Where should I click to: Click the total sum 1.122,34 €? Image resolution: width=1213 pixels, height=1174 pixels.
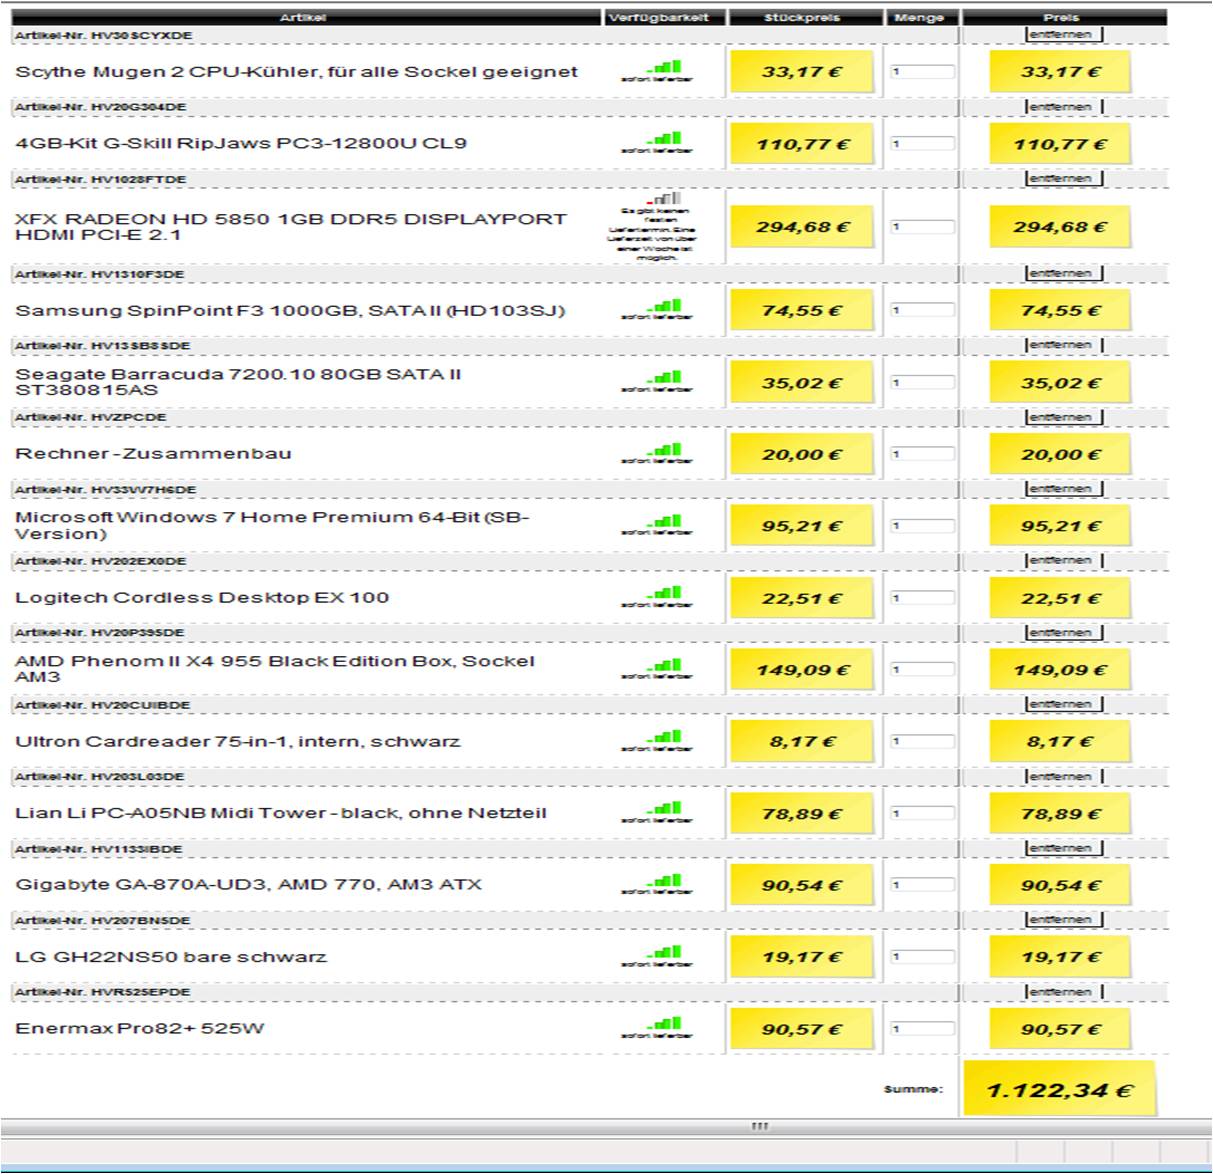1060,1090
